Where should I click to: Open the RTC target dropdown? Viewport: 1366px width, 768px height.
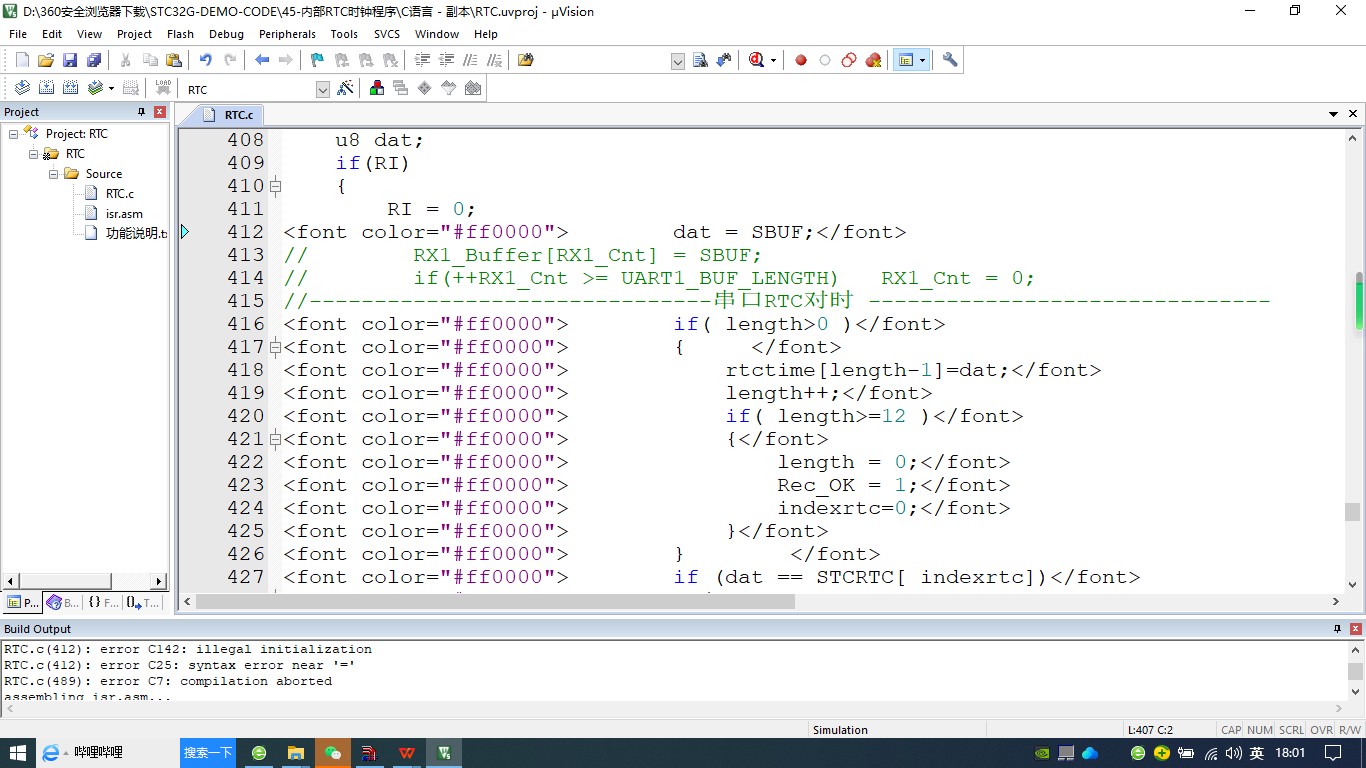[322, 90]
